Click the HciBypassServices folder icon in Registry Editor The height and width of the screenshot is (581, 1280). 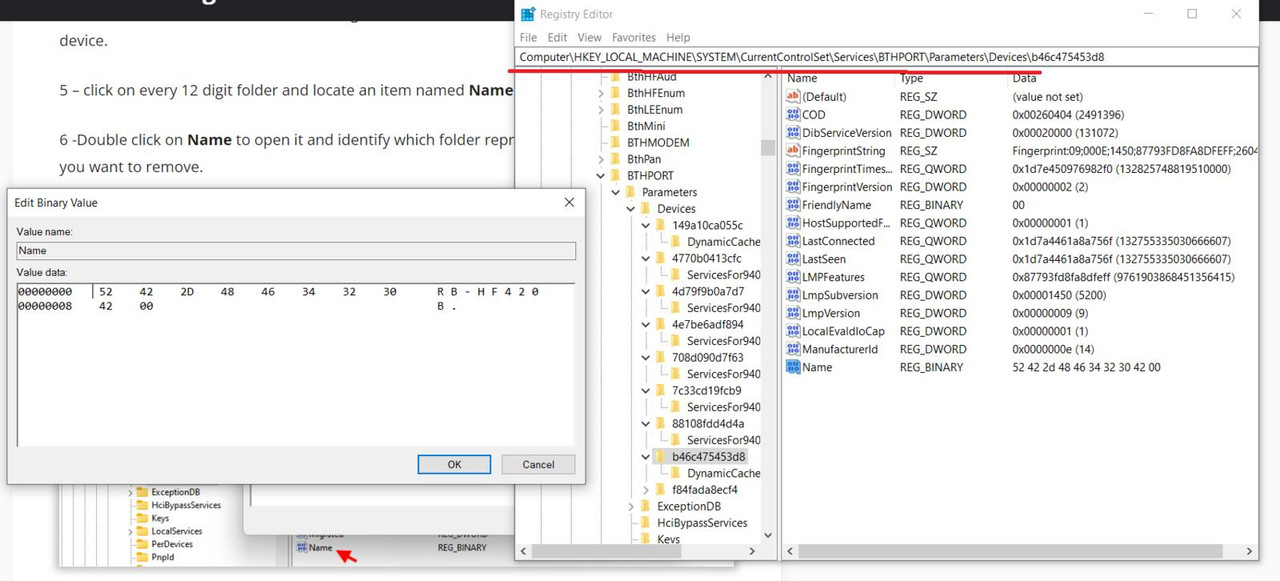[646, 522]
